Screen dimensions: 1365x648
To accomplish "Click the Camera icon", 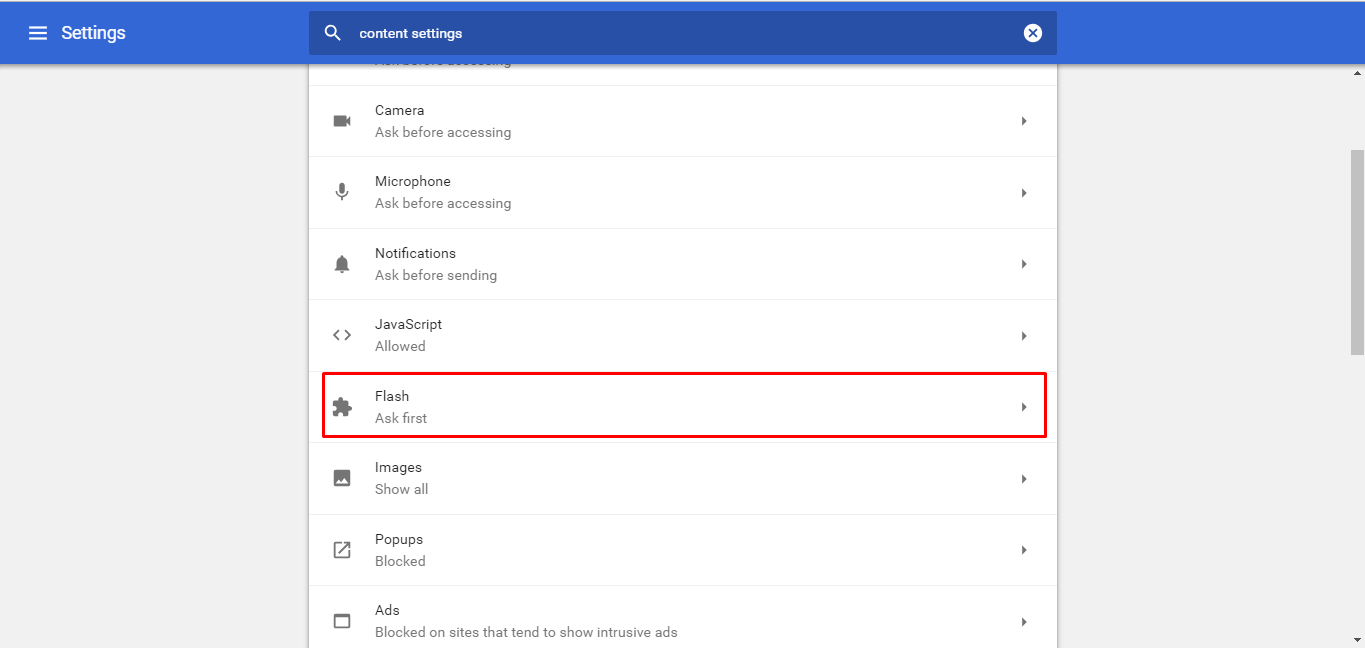I will (342, 121).
